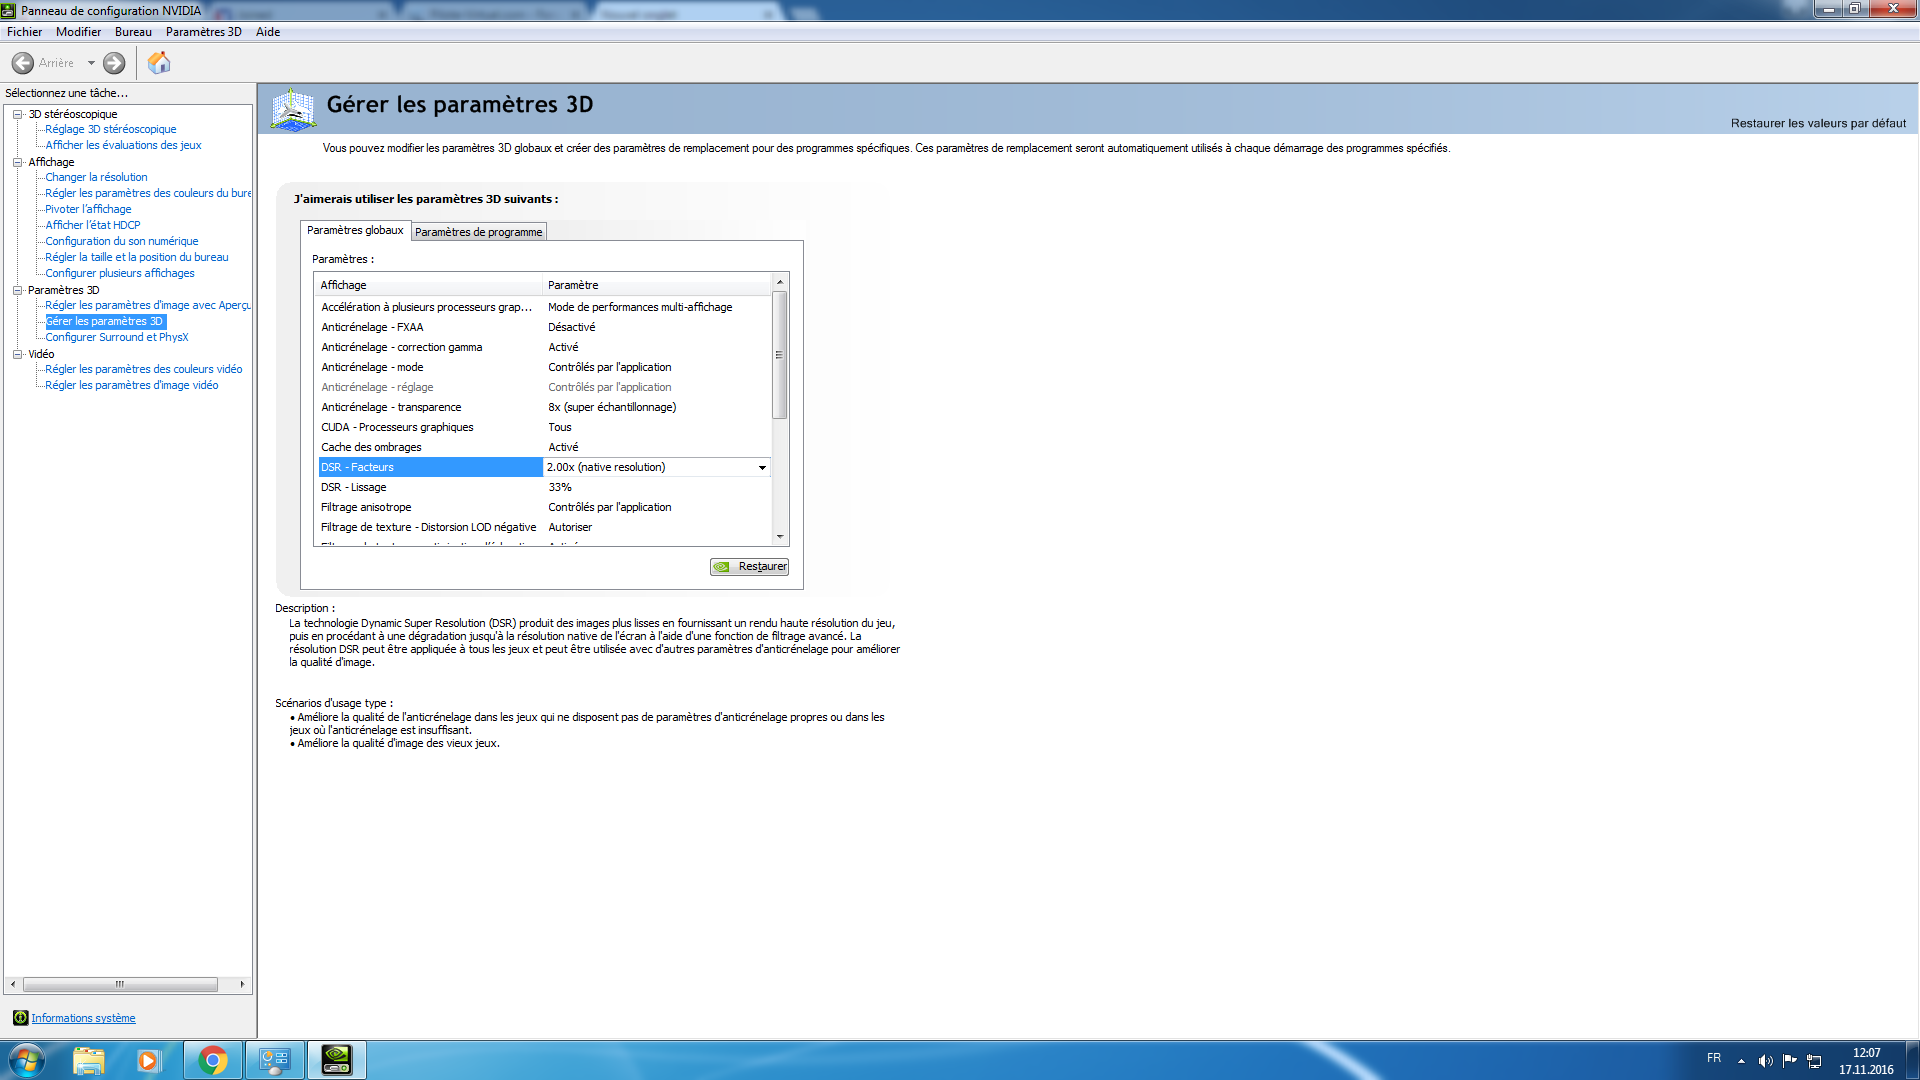Viewport: 1920px width, 1080px height.
Task: Click the Affichage column header
Action: point(429,285)
